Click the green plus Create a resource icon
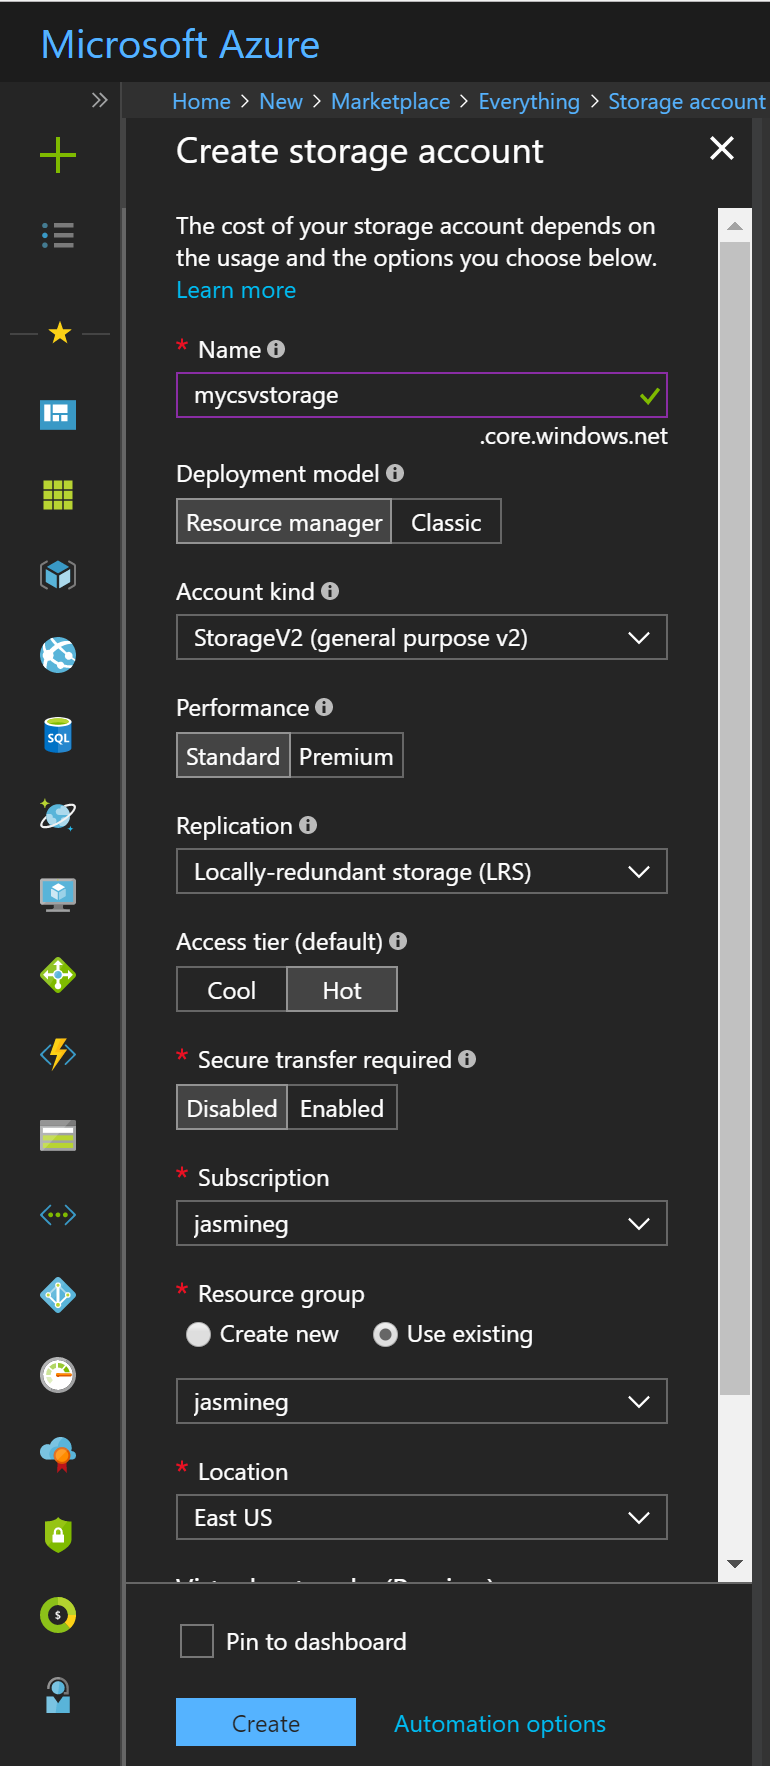This screenshot has height=1766, width=770. 58,155
